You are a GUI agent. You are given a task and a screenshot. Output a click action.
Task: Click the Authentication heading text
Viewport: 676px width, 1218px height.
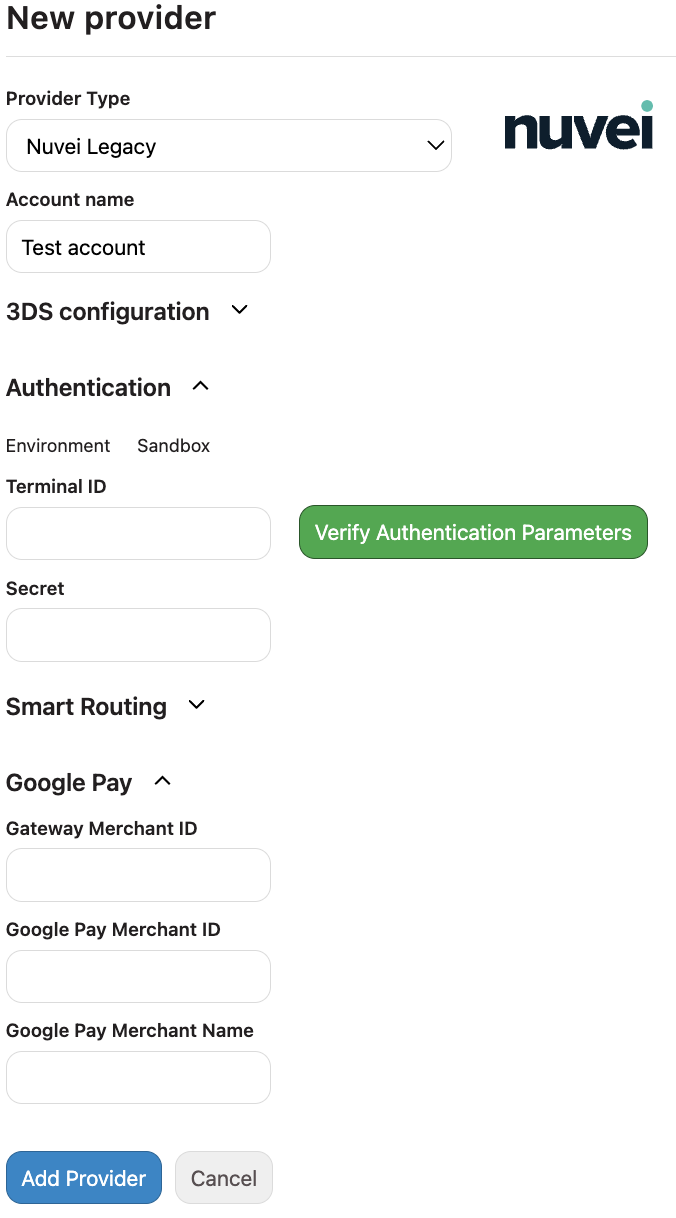(x=89, y=387)
